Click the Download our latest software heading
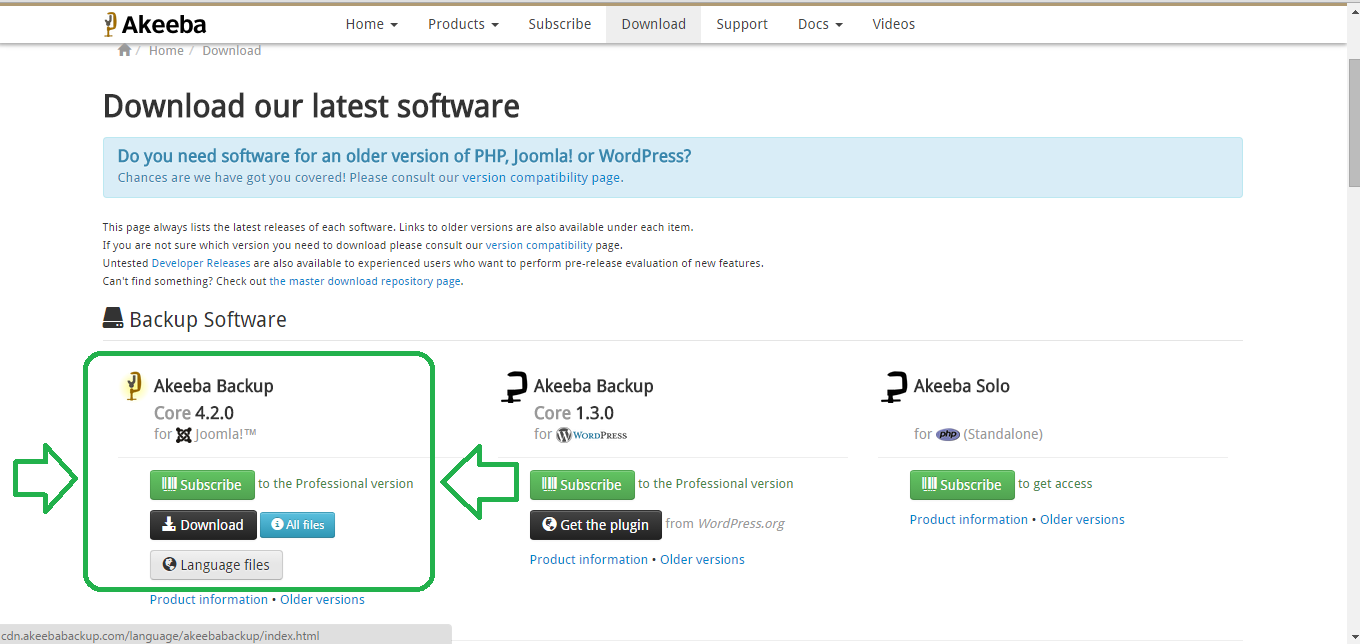 click(311, 106)
